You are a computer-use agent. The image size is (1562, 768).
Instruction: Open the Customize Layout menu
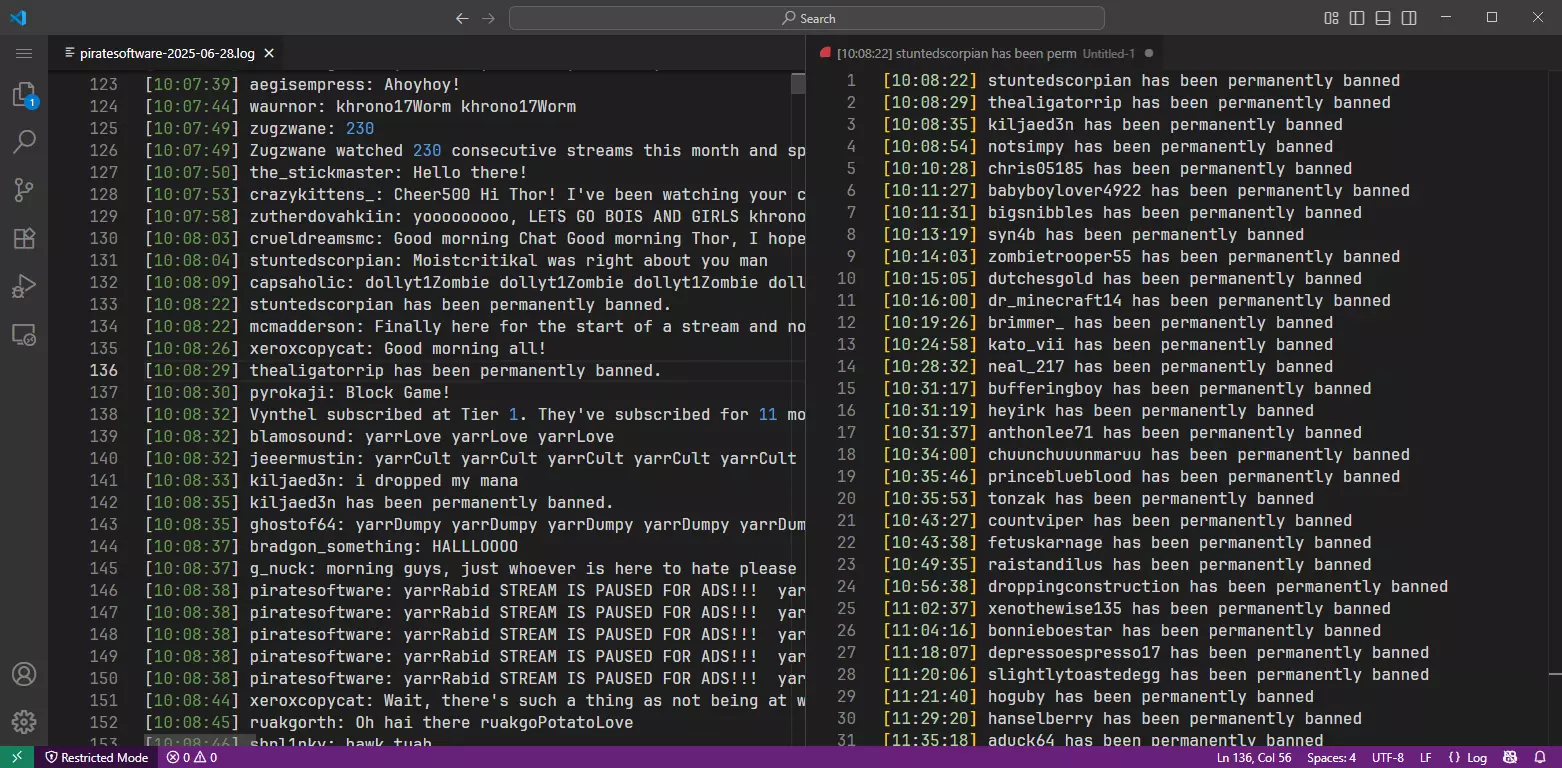pos(1331,18)
